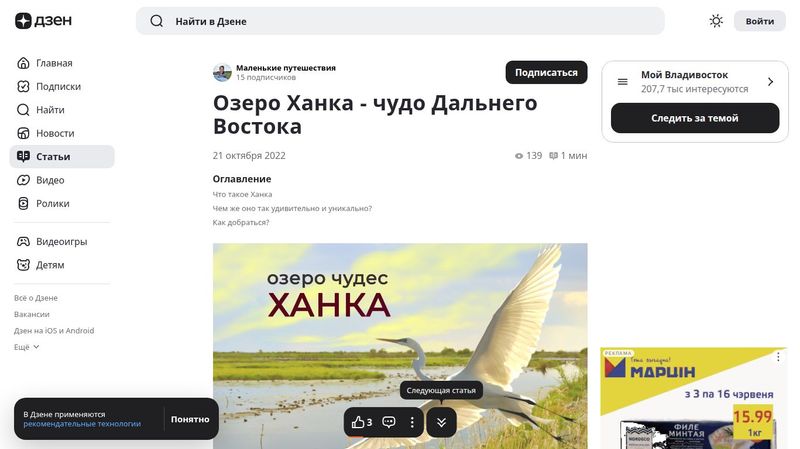Expand the Ещё footer dropdown
Screen dimensions: 800x449
click(x=27, y=347)
